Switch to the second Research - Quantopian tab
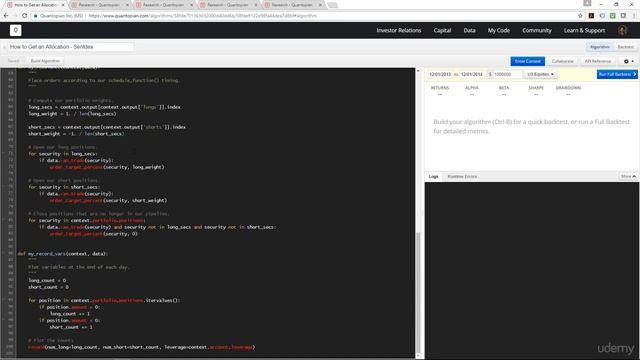Viewport: 640px width, 360px height. [x=163, y=5]
